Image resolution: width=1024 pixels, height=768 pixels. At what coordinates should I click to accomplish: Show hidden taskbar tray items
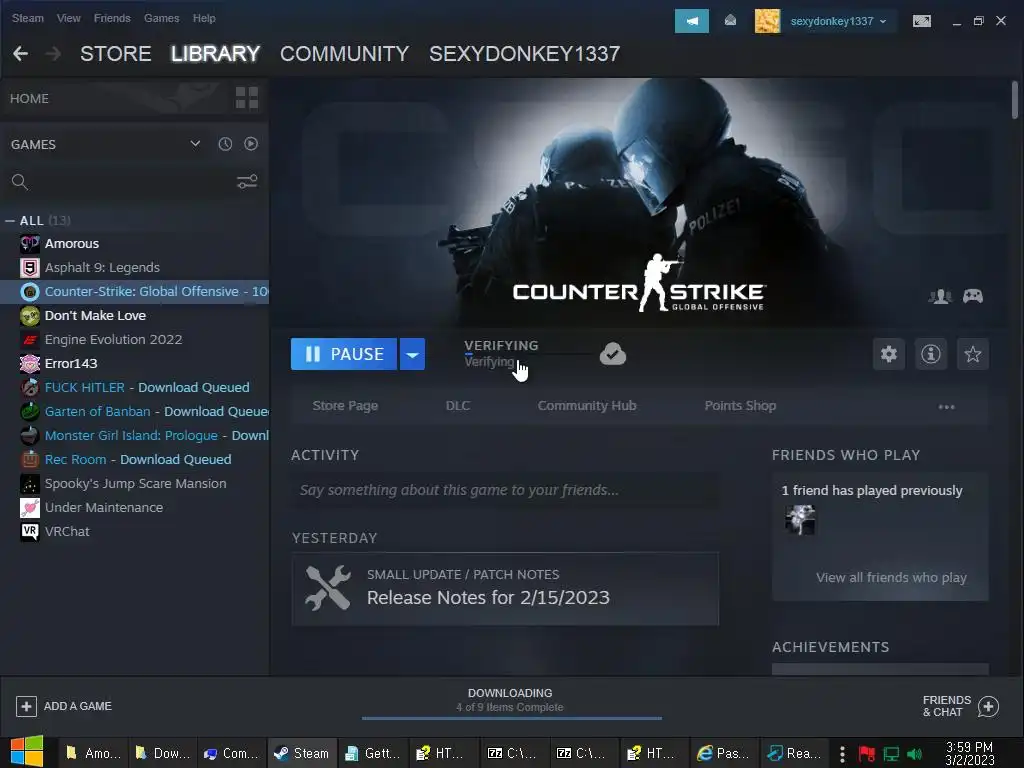point(842,754)
